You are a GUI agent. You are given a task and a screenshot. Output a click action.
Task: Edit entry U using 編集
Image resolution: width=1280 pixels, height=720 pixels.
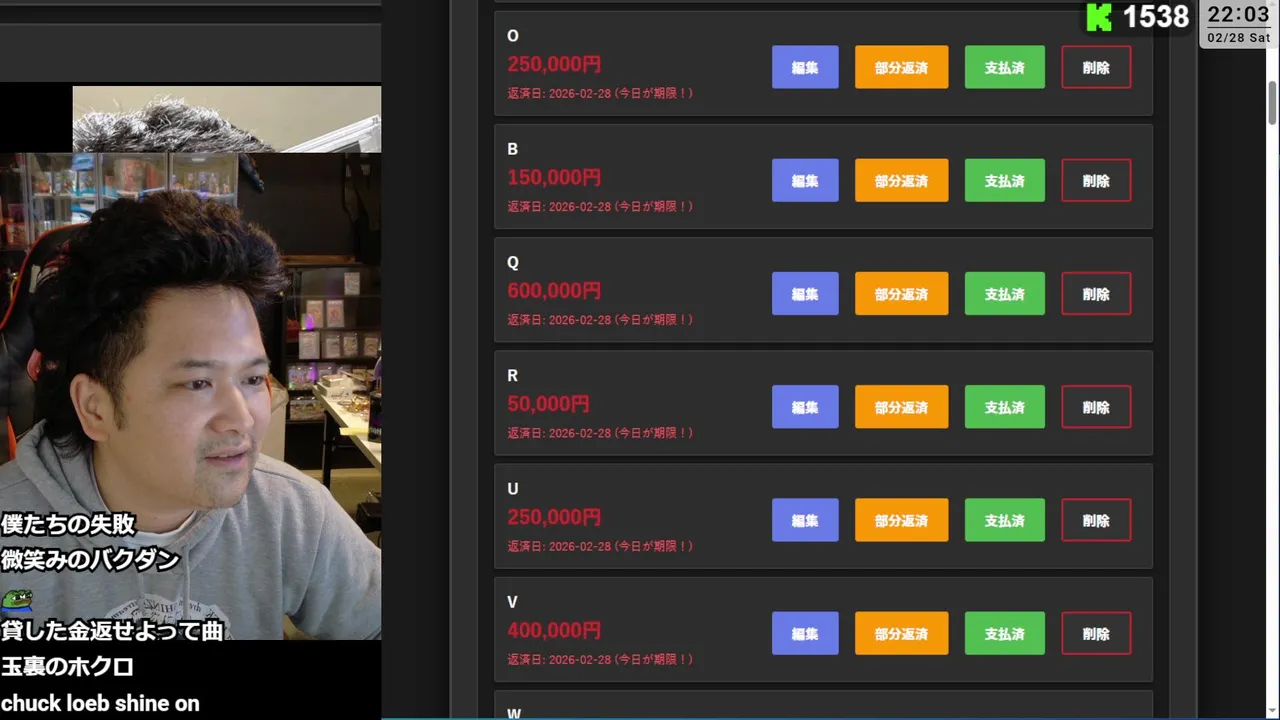(805, 520)
